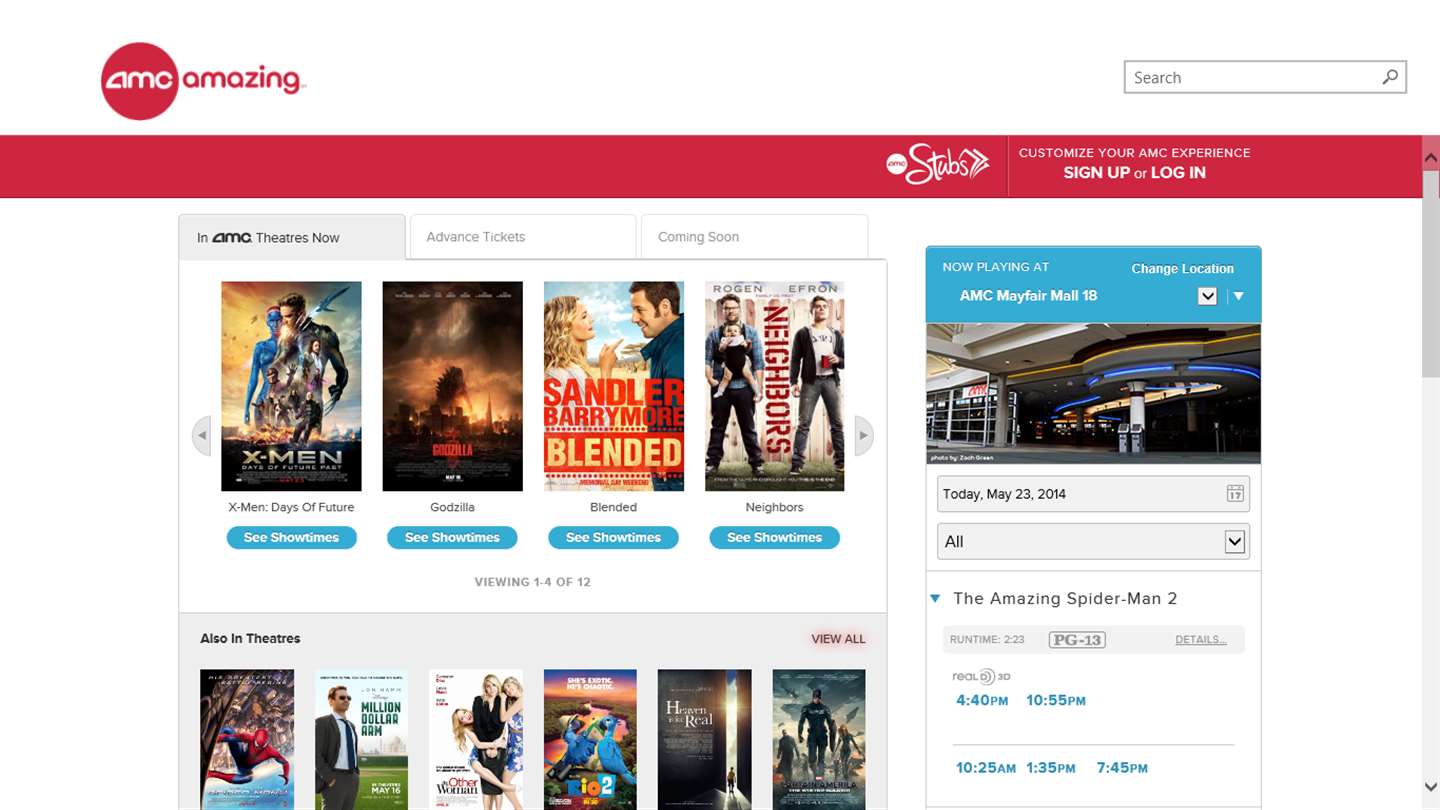Collapse The Amazing Spider-Man 2 showtimes

click(x=935, y=599)
